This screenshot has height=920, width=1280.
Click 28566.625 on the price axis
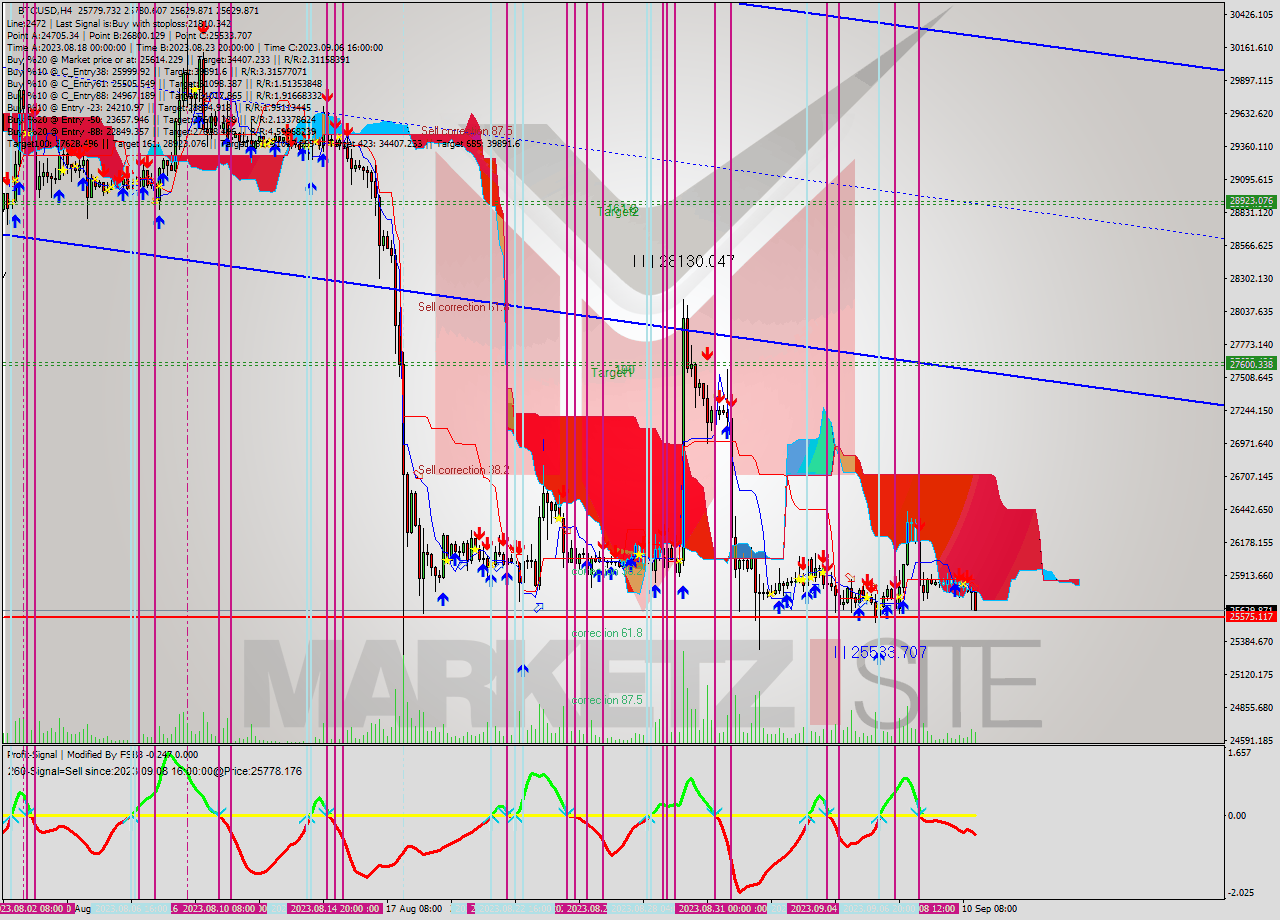pyautogui.click(x=1251, y=245)
